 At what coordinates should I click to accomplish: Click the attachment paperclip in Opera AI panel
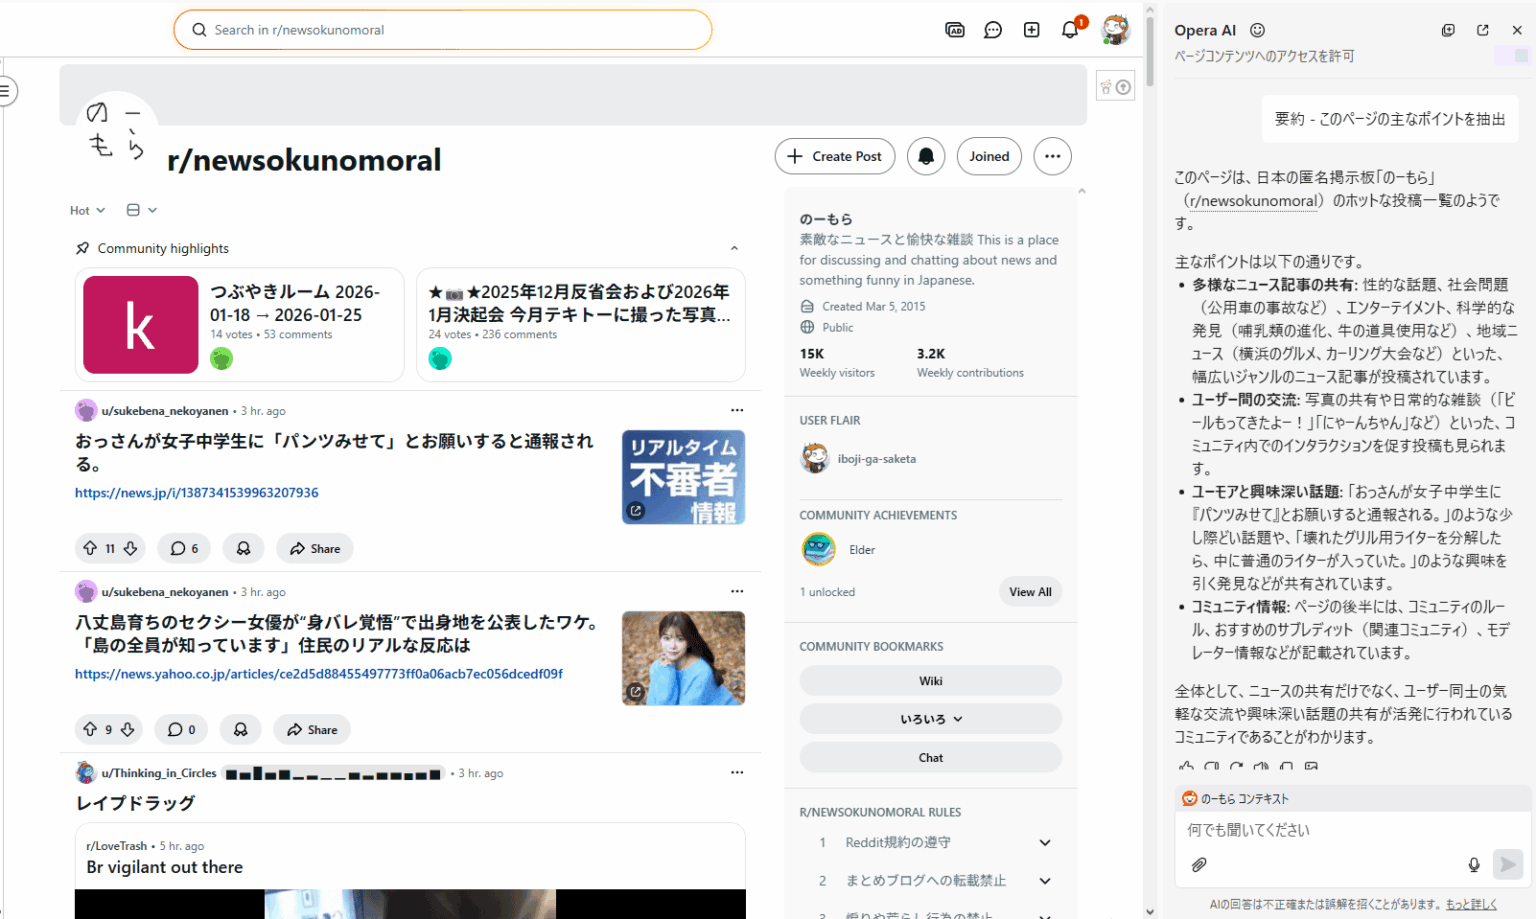[x=1198, y=864]
